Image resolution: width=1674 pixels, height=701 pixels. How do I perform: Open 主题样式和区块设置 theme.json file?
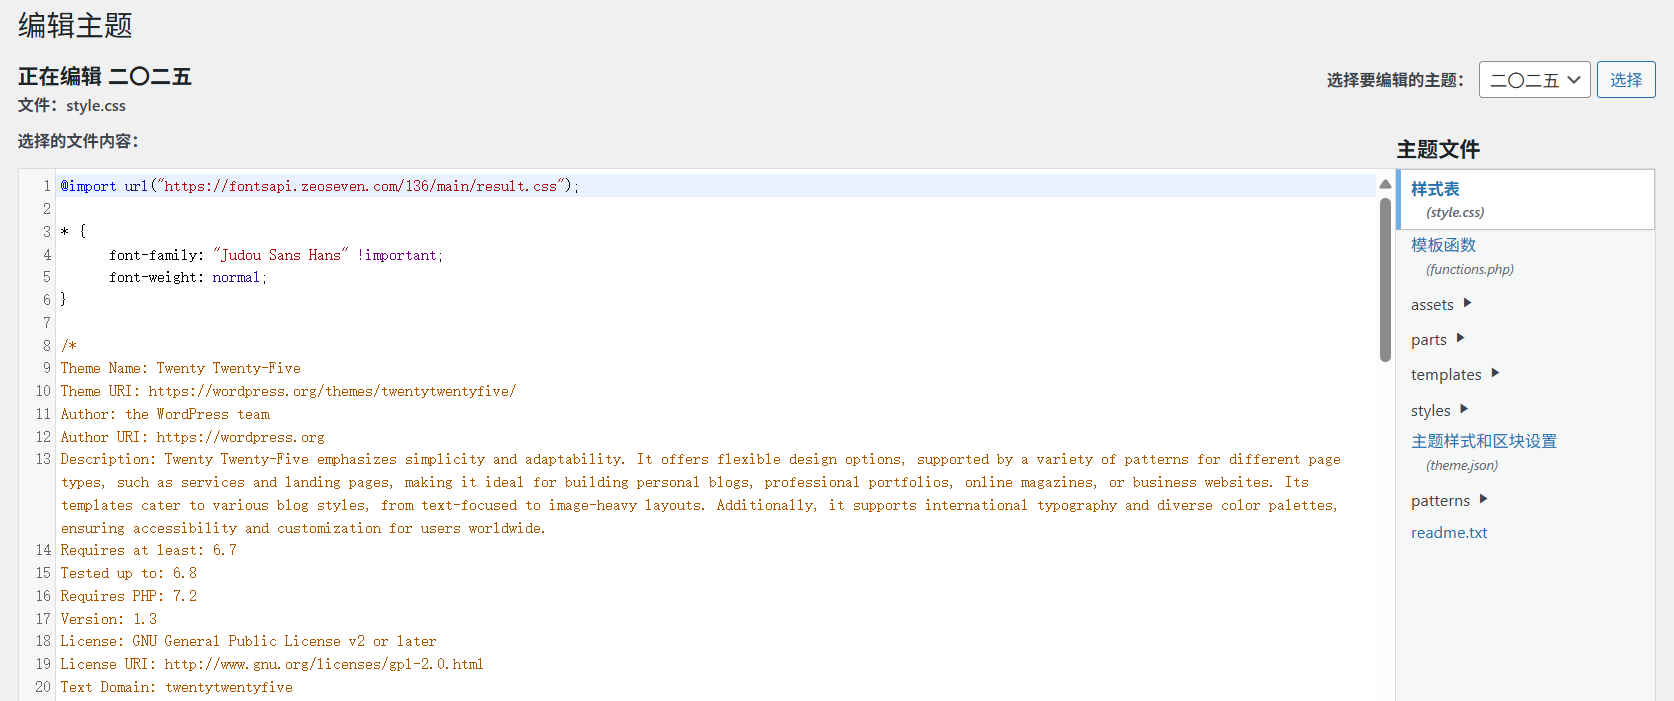(x=1483, y=441)
